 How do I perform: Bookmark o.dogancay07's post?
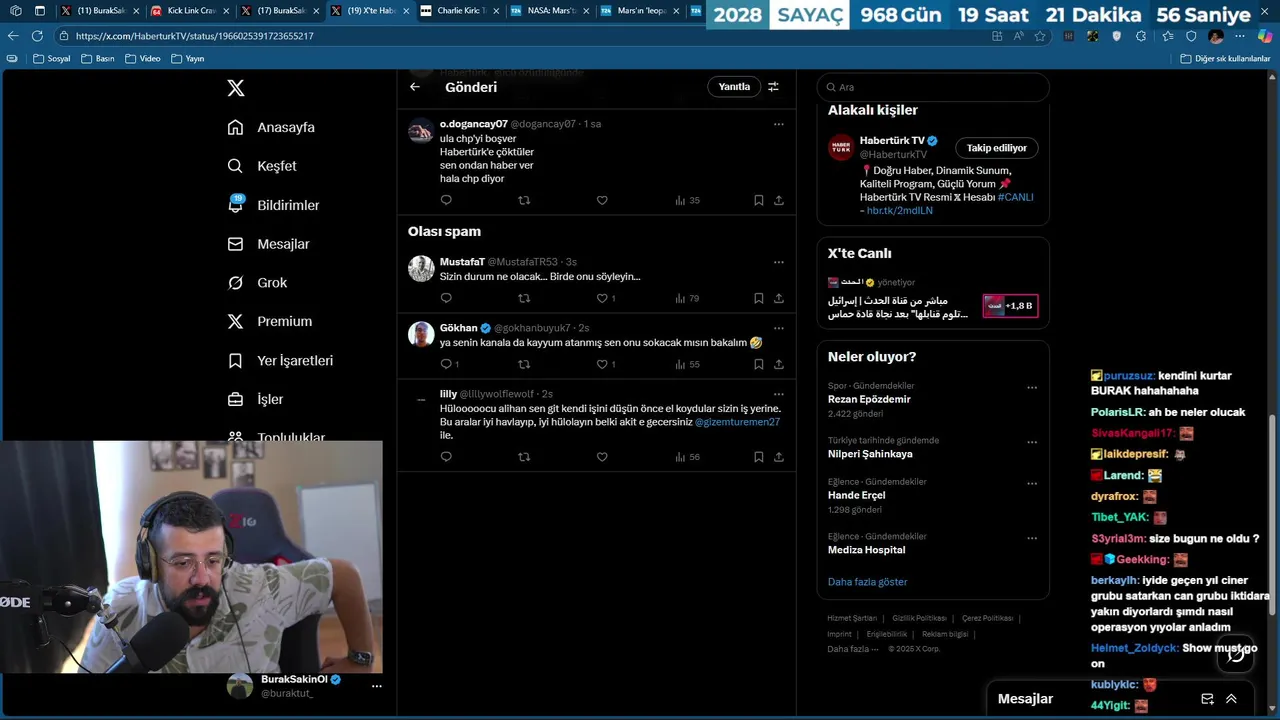click(759, 200)
